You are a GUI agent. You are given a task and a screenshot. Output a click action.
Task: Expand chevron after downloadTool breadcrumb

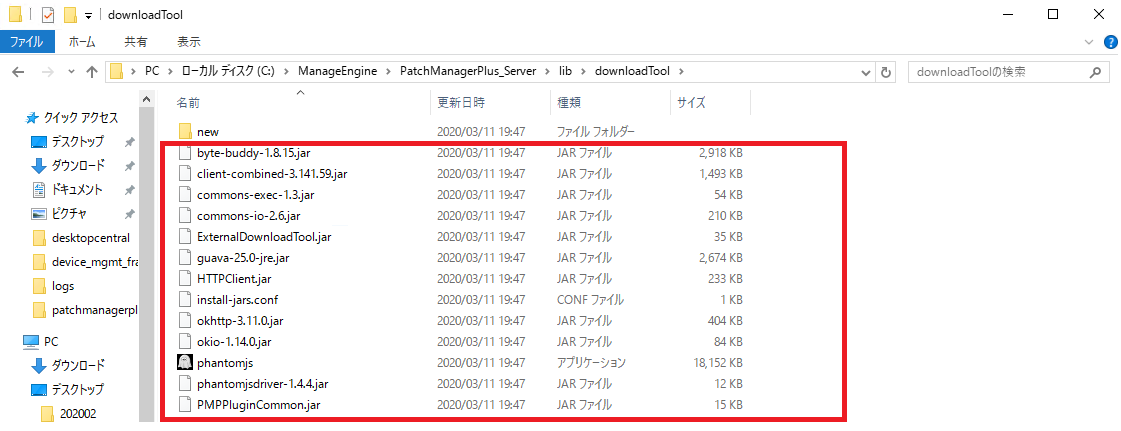681,72
